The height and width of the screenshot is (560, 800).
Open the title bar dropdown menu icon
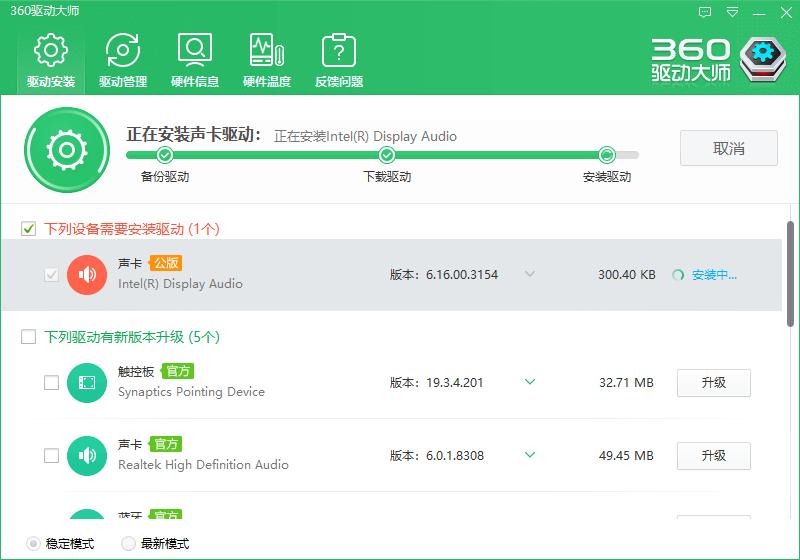click(732, 12)
